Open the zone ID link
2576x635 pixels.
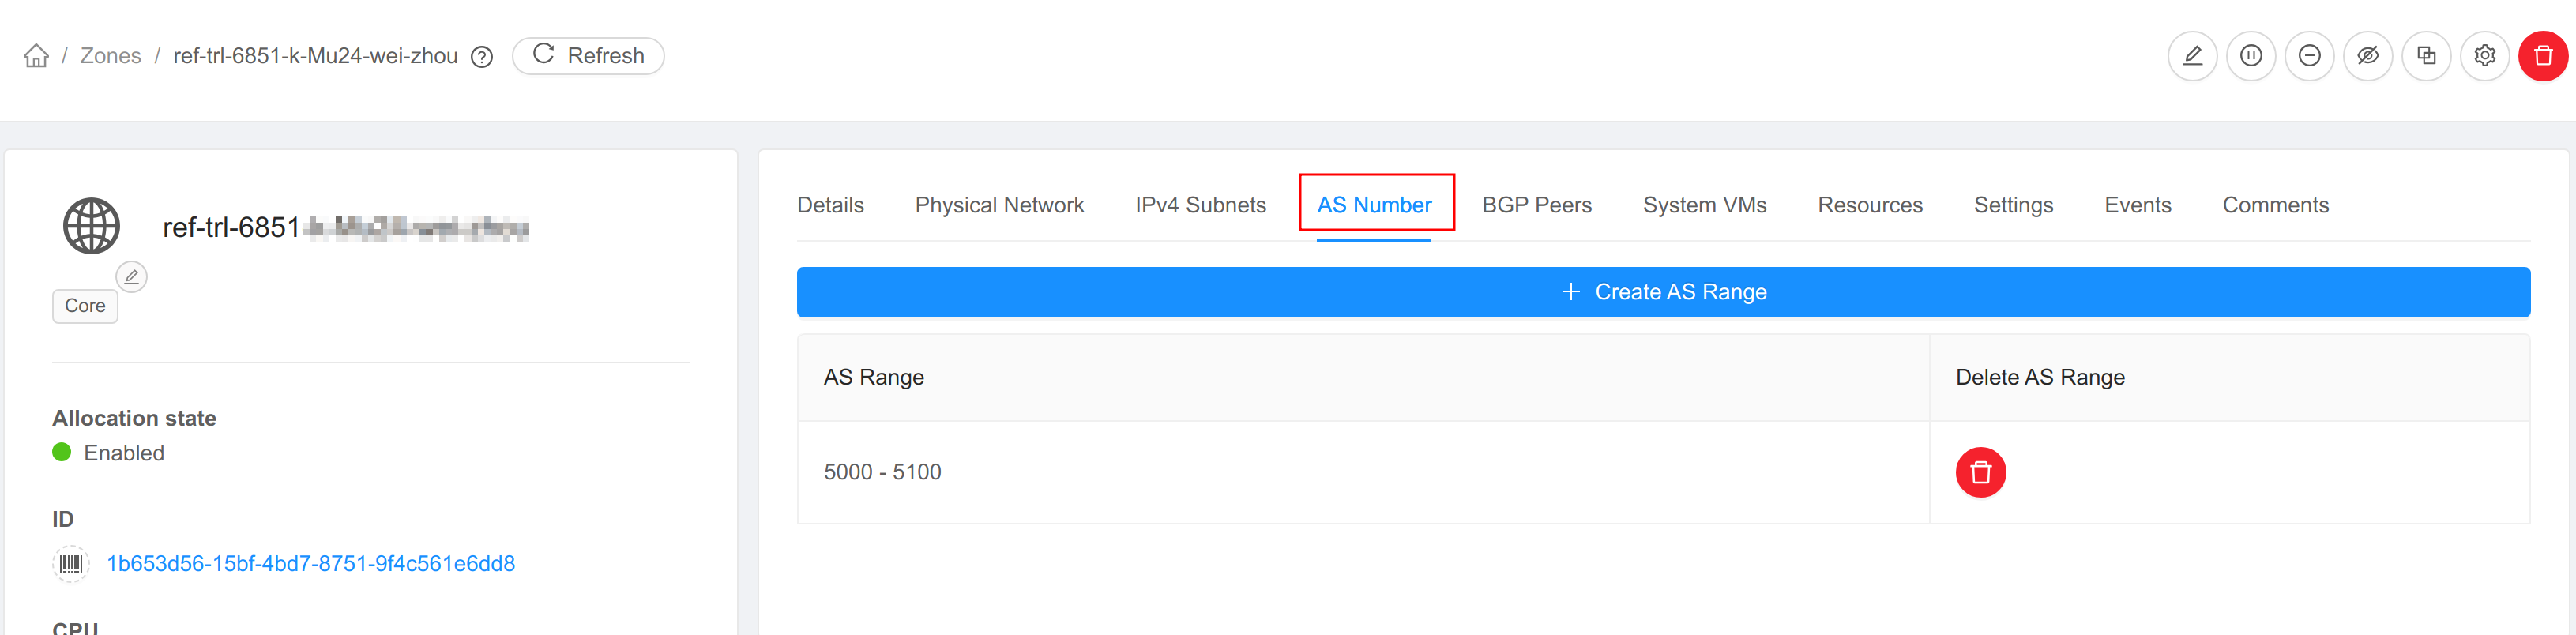click(310, 563)
